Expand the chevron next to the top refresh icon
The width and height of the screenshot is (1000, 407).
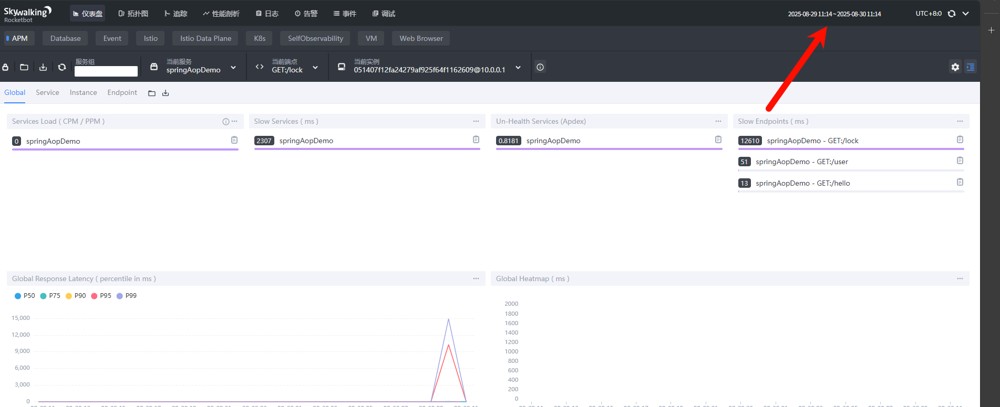[x=966, y=13]
